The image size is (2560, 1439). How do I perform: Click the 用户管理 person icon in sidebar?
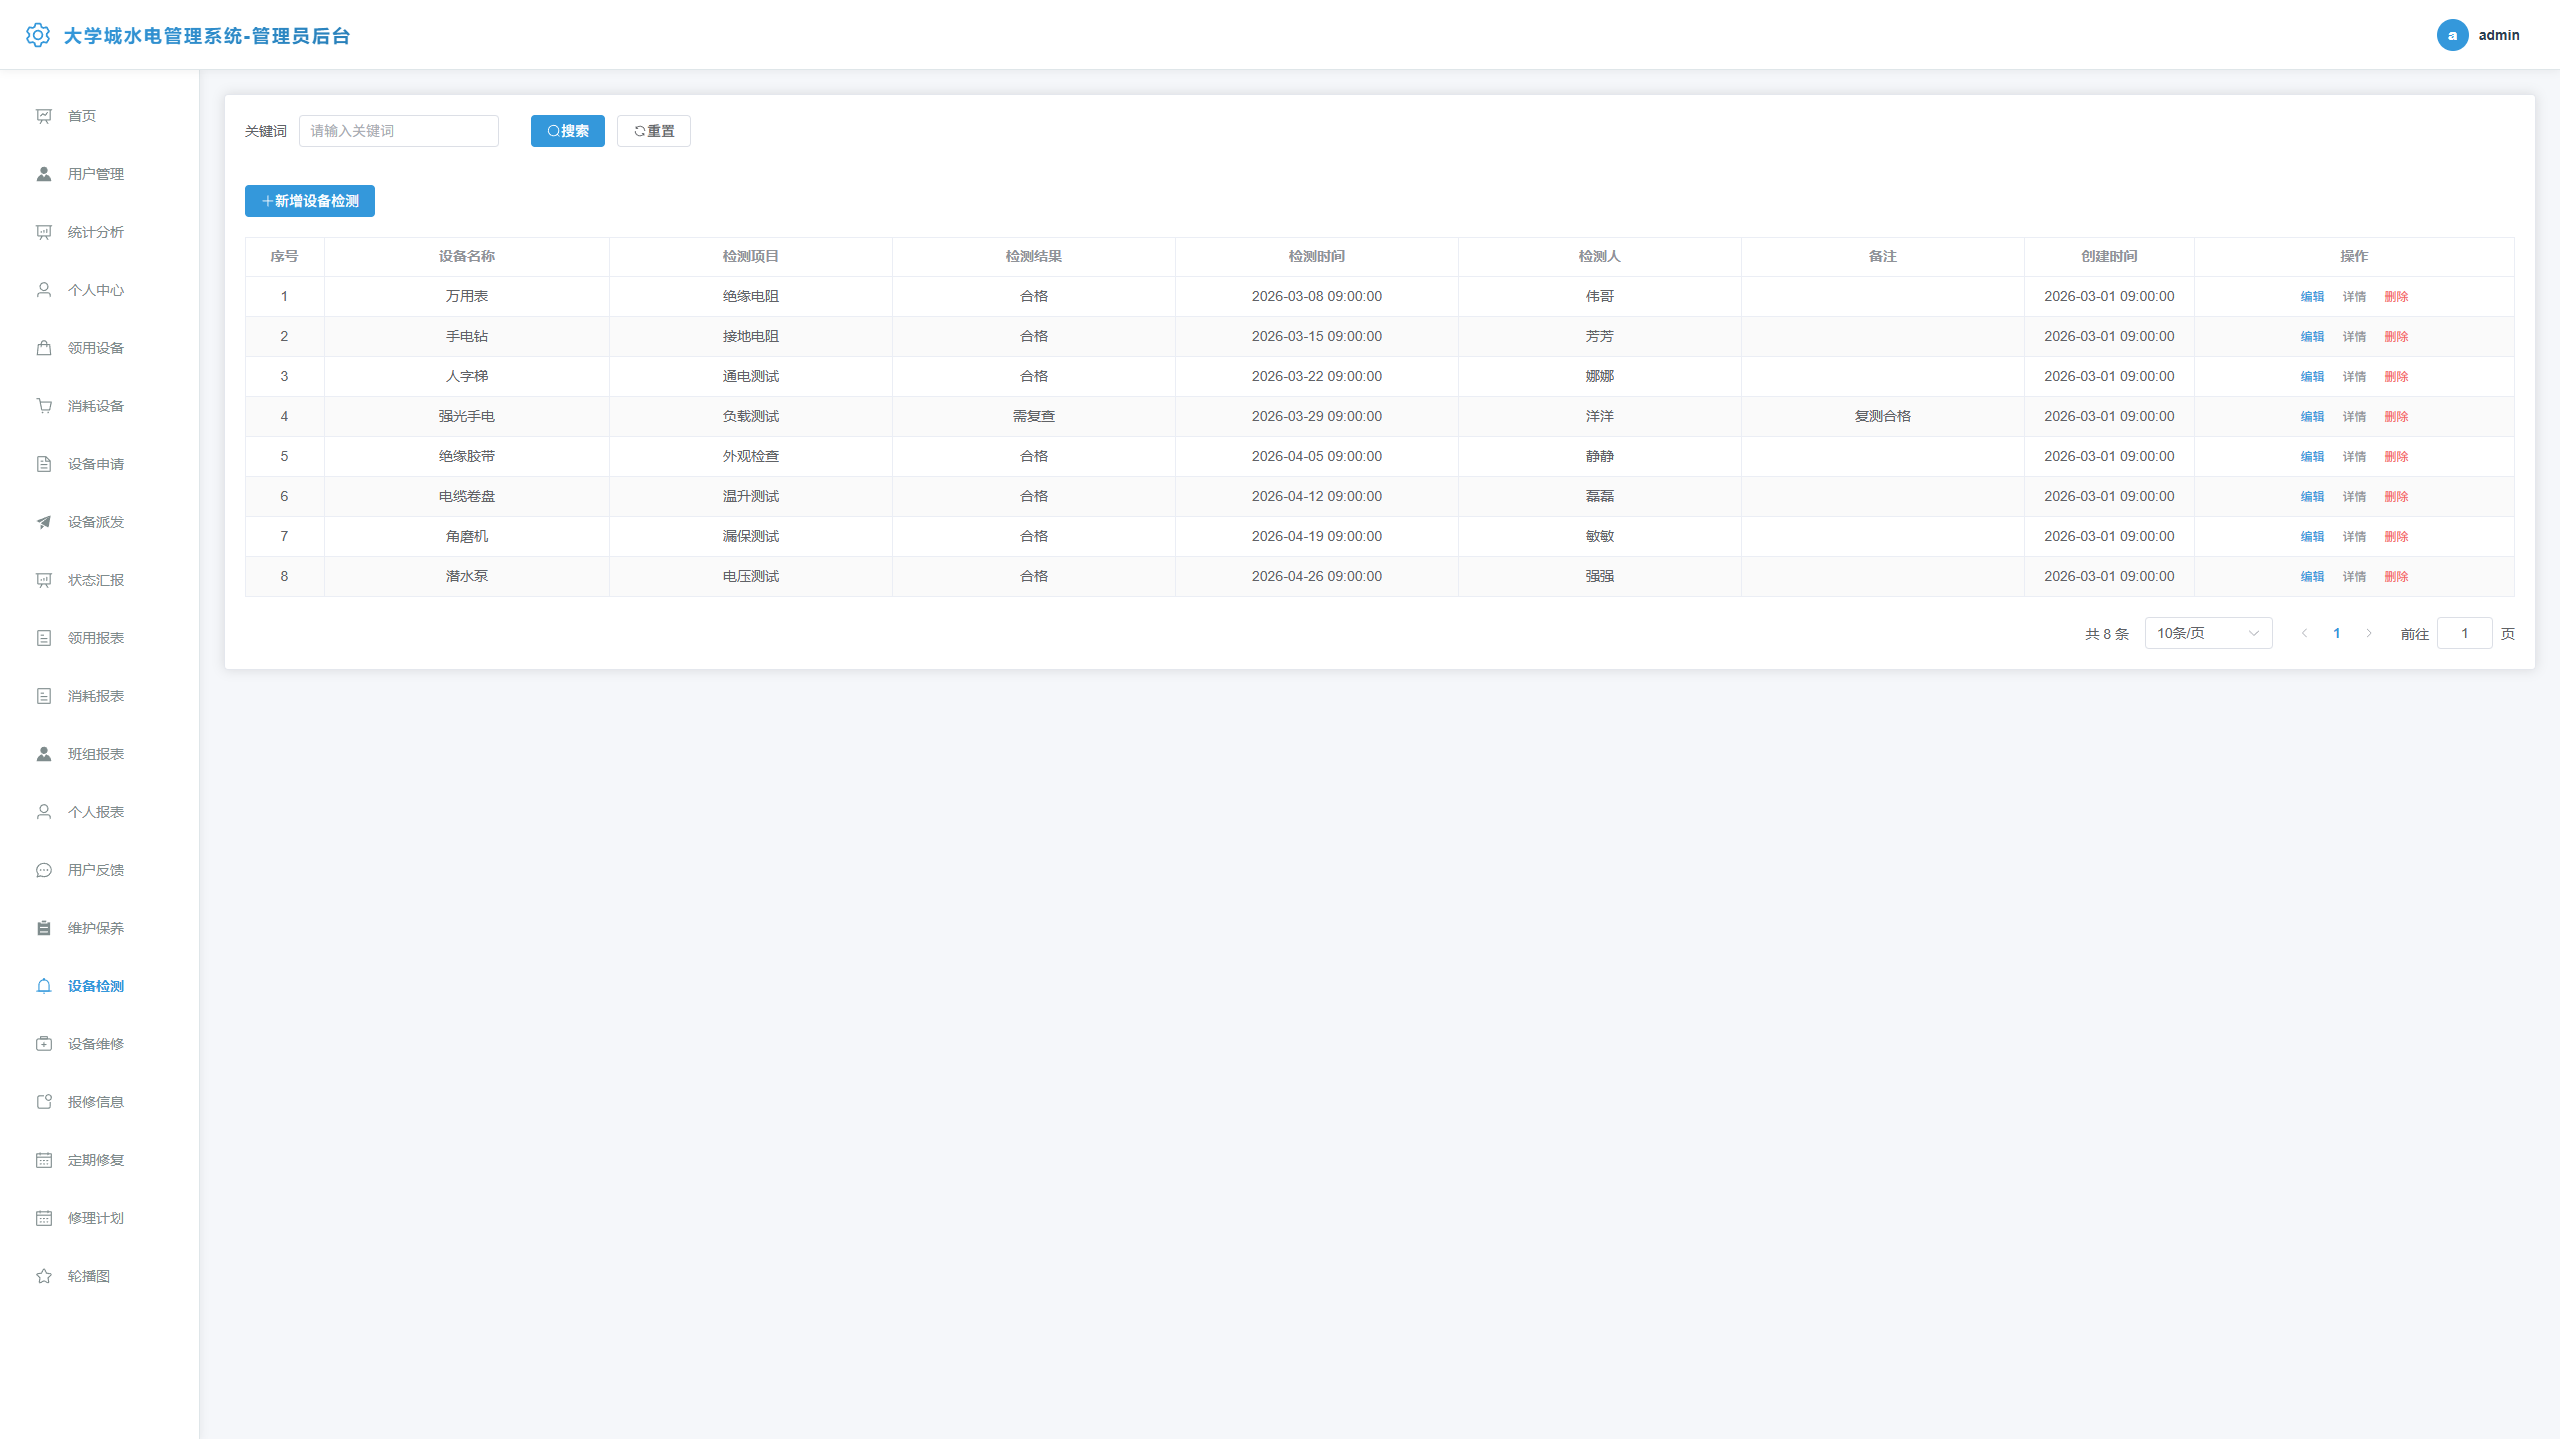coord(44,174)
